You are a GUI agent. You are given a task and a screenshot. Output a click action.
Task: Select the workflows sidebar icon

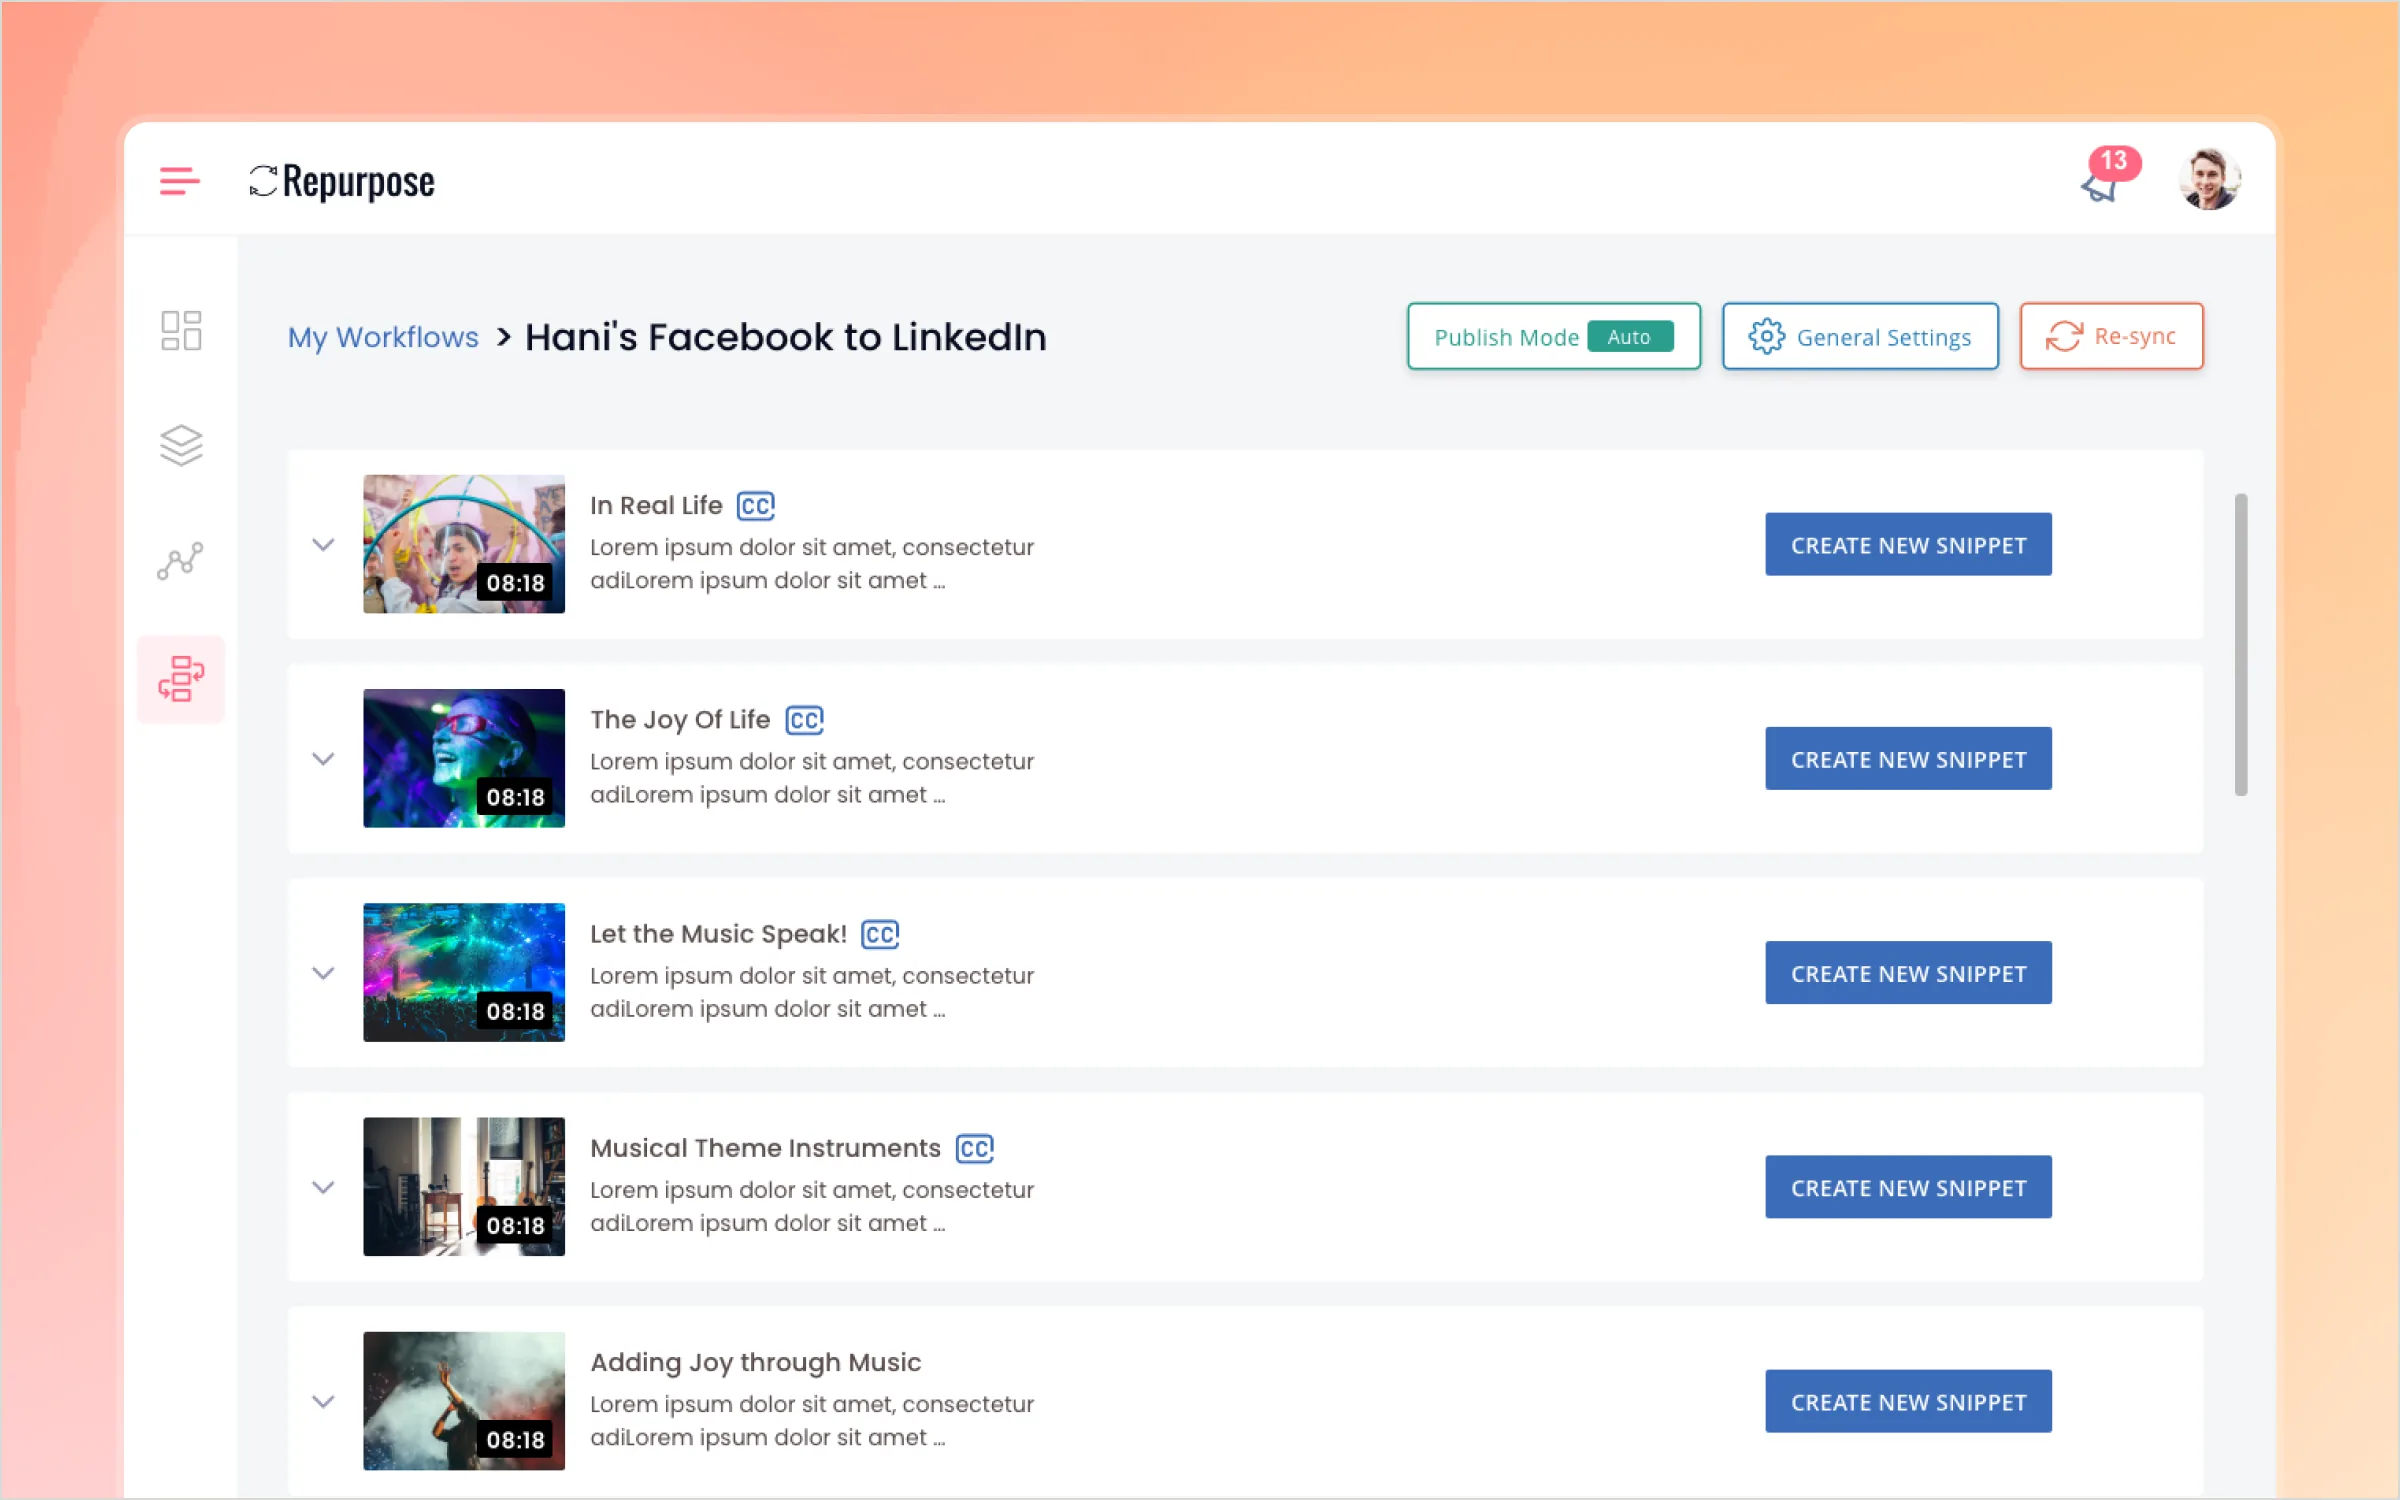[x=181, y=679]
